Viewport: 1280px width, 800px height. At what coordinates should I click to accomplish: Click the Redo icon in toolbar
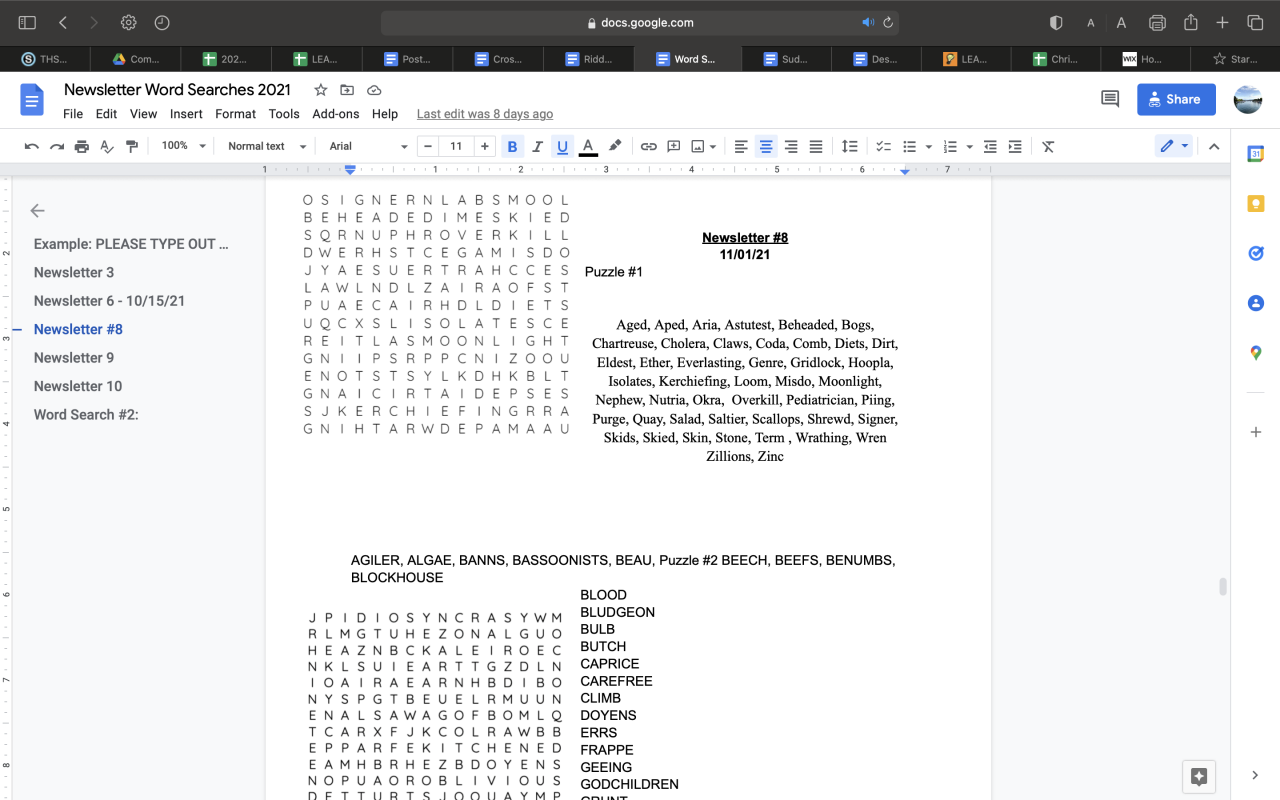pos(57,146)
